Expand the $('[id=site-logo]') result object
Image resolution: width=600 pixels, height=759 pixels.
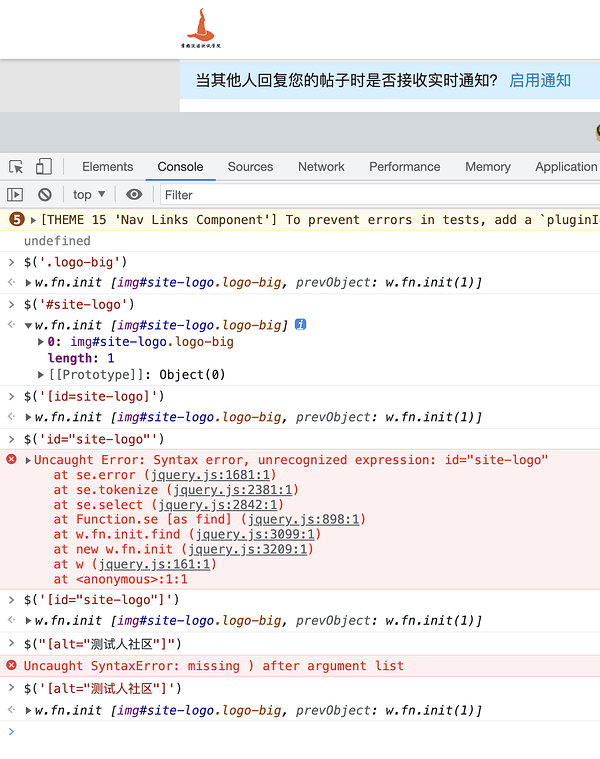point(29,417)
